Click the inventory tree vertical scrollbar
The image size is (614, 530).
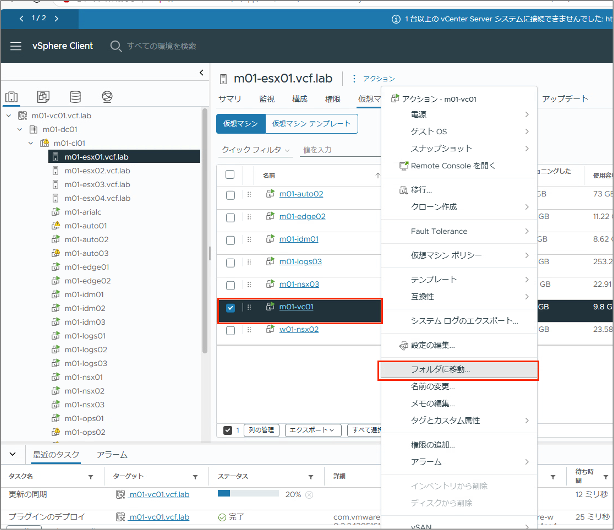(204, 231)
